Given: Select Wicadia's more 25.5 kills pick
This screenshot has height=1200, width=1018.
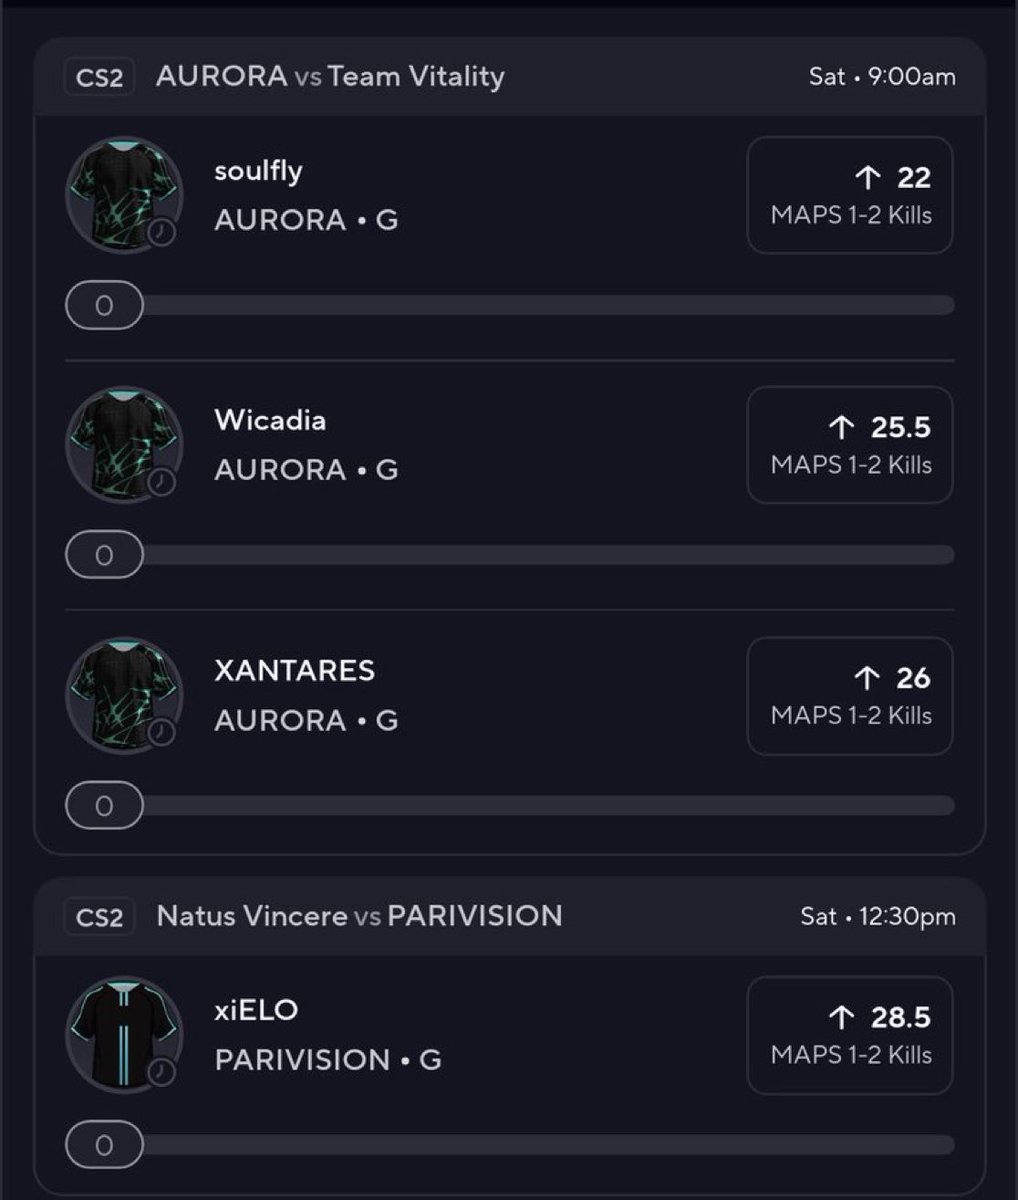Looking at the screenshot, I should 850,445.
